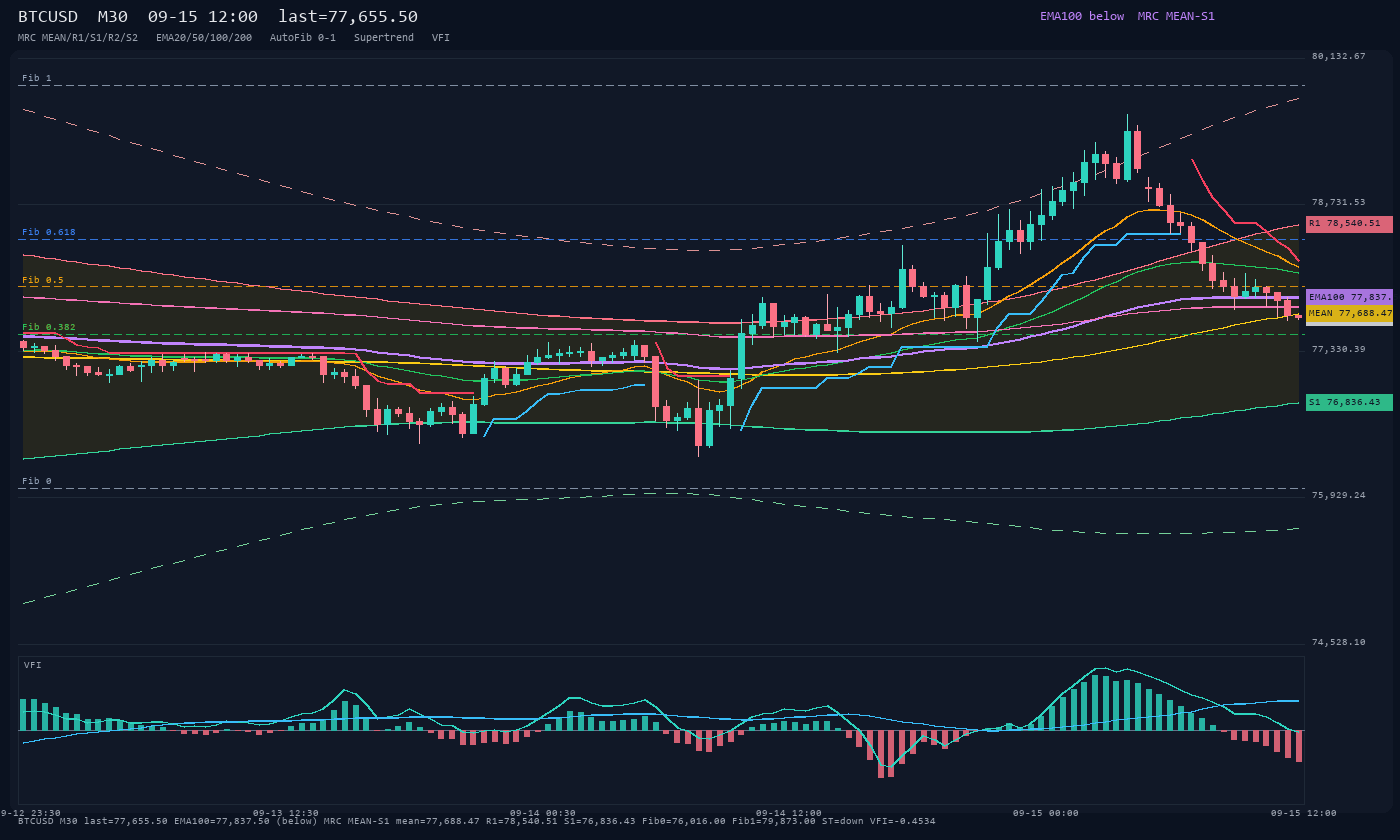
Task: Click the MRC MEAN/R1/S1/R2/S2 indicator label
Action: tap(78, 37)
